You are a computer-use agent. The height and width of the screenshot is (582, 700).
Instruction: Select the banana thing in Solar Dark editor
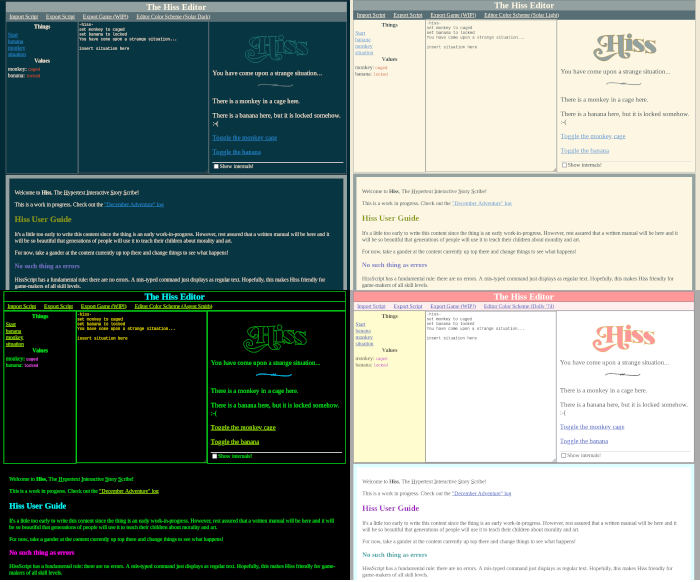[x=15, y=42]
